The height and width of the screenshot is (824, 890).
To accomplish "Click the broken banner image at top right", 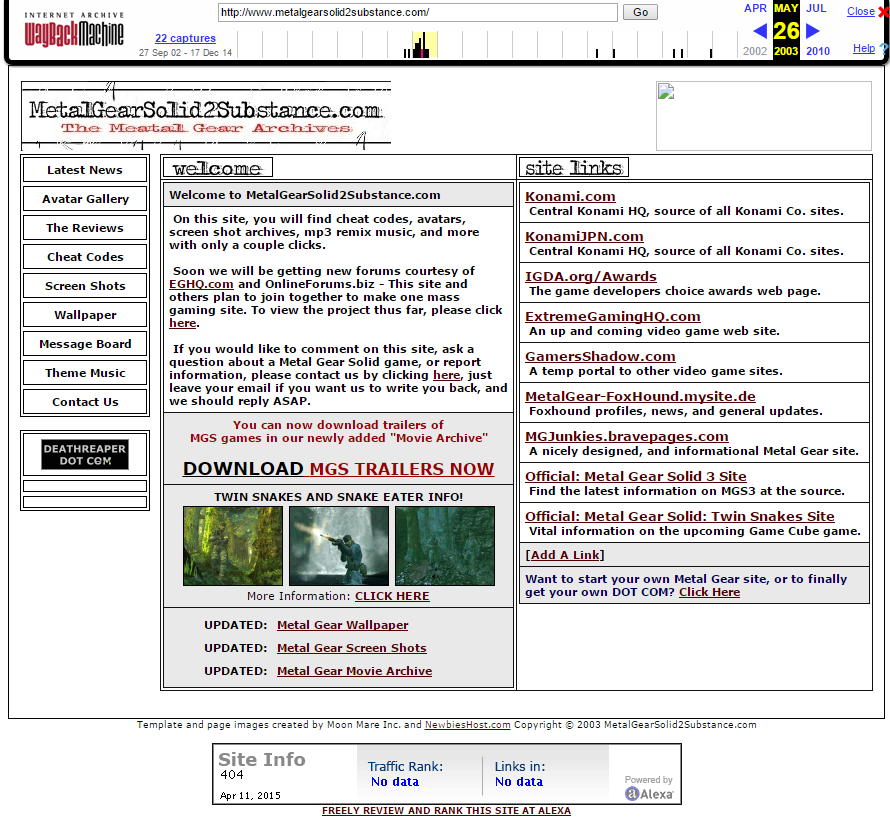I will pos(763,116).
